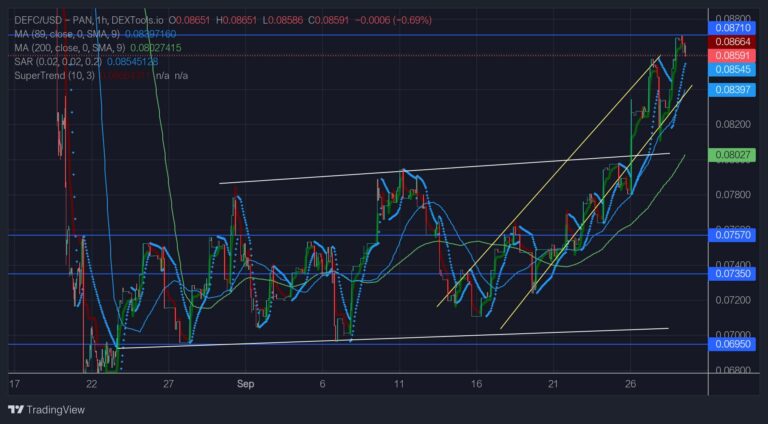Click the 0.08200 price axis tick
This screenshot has width=768, height=424.
[x=733, y=124]
